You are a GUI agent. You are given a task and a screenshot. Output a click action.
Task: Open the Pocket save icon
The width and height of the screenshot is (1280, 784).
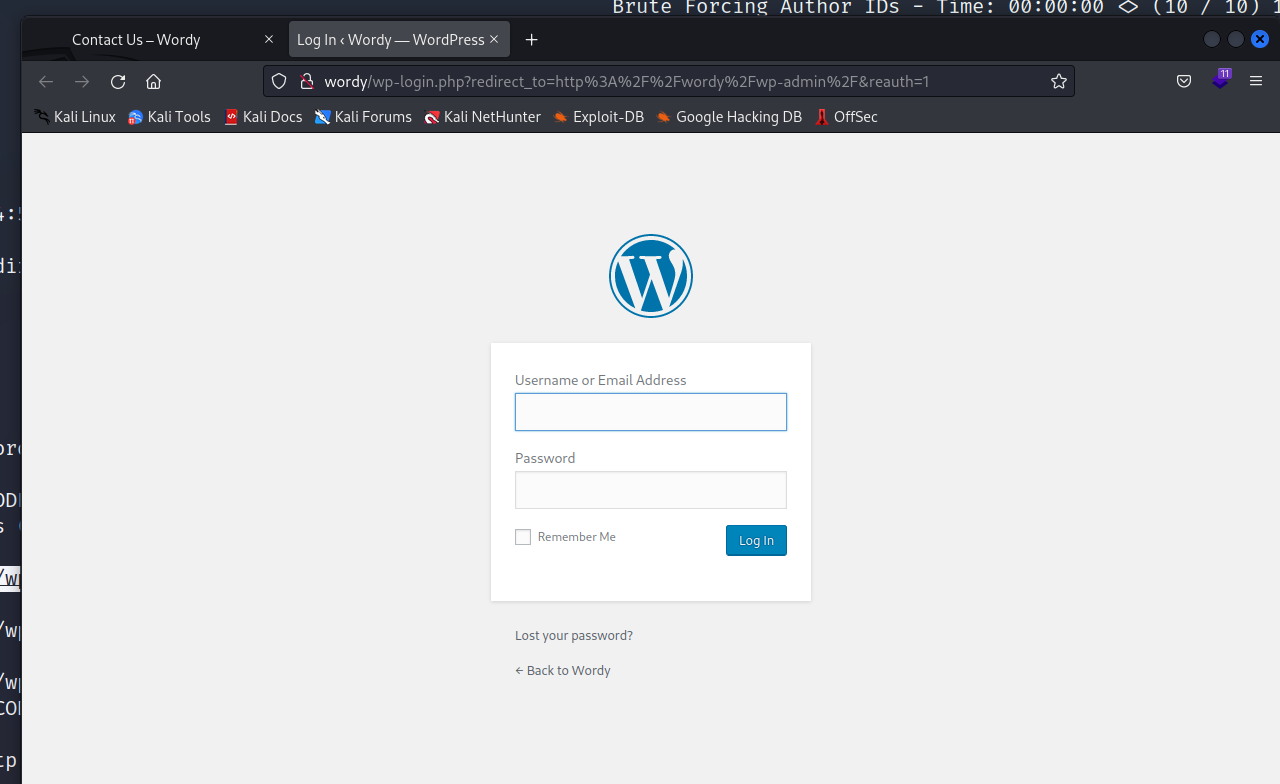(1184, 82)
